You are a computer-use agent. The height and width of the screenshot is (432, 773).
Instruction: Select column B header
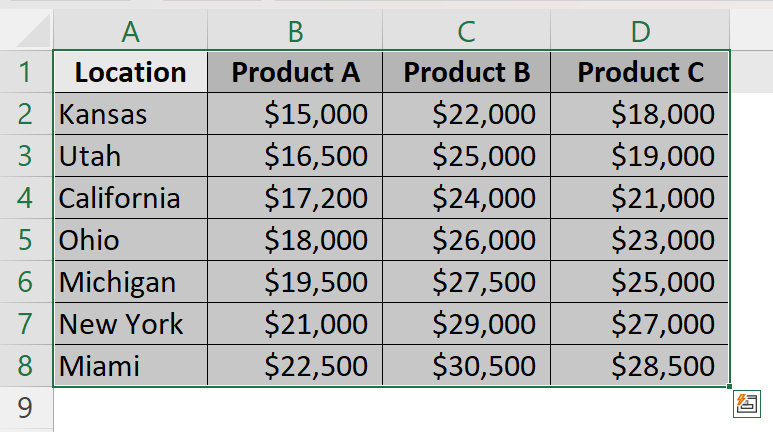tap(295, 32)
